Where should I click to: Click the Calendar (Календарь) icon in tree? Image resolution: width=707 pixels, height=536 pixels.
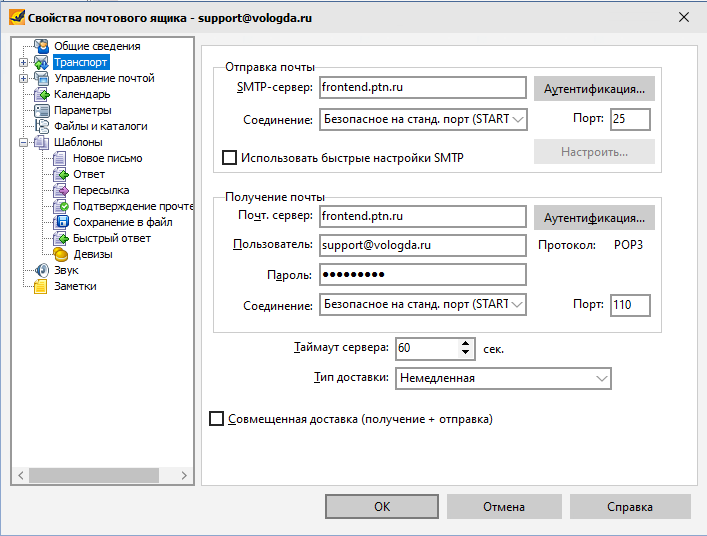(x=42, y=94)
